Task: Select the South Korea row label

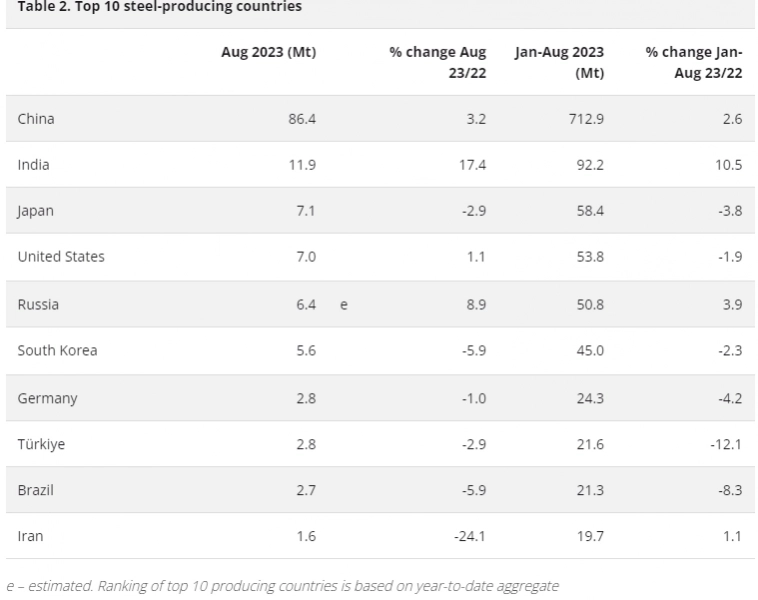Action: pos(57,350)
